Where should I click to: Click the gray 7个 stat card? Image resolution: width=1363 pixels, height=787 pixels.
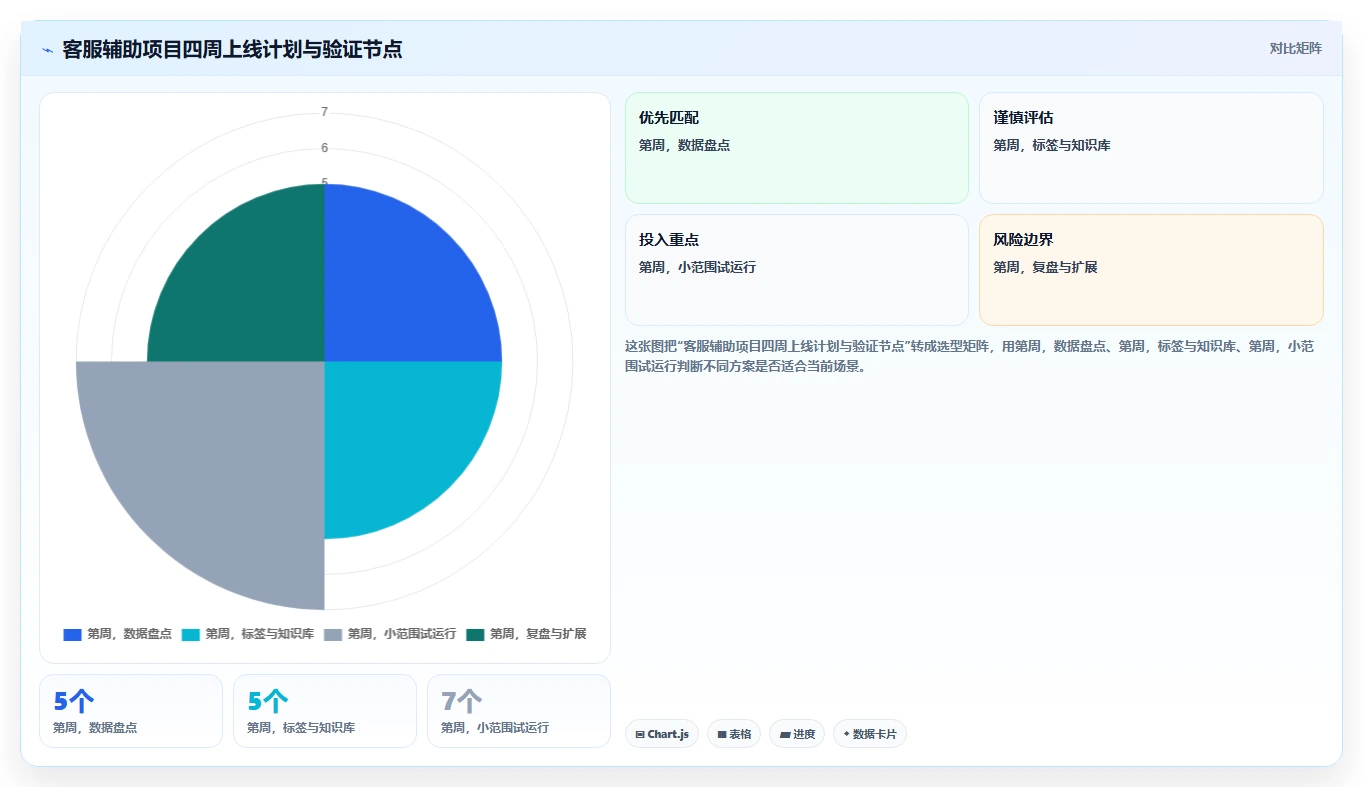pyautogui.click(x=519, y=711)
